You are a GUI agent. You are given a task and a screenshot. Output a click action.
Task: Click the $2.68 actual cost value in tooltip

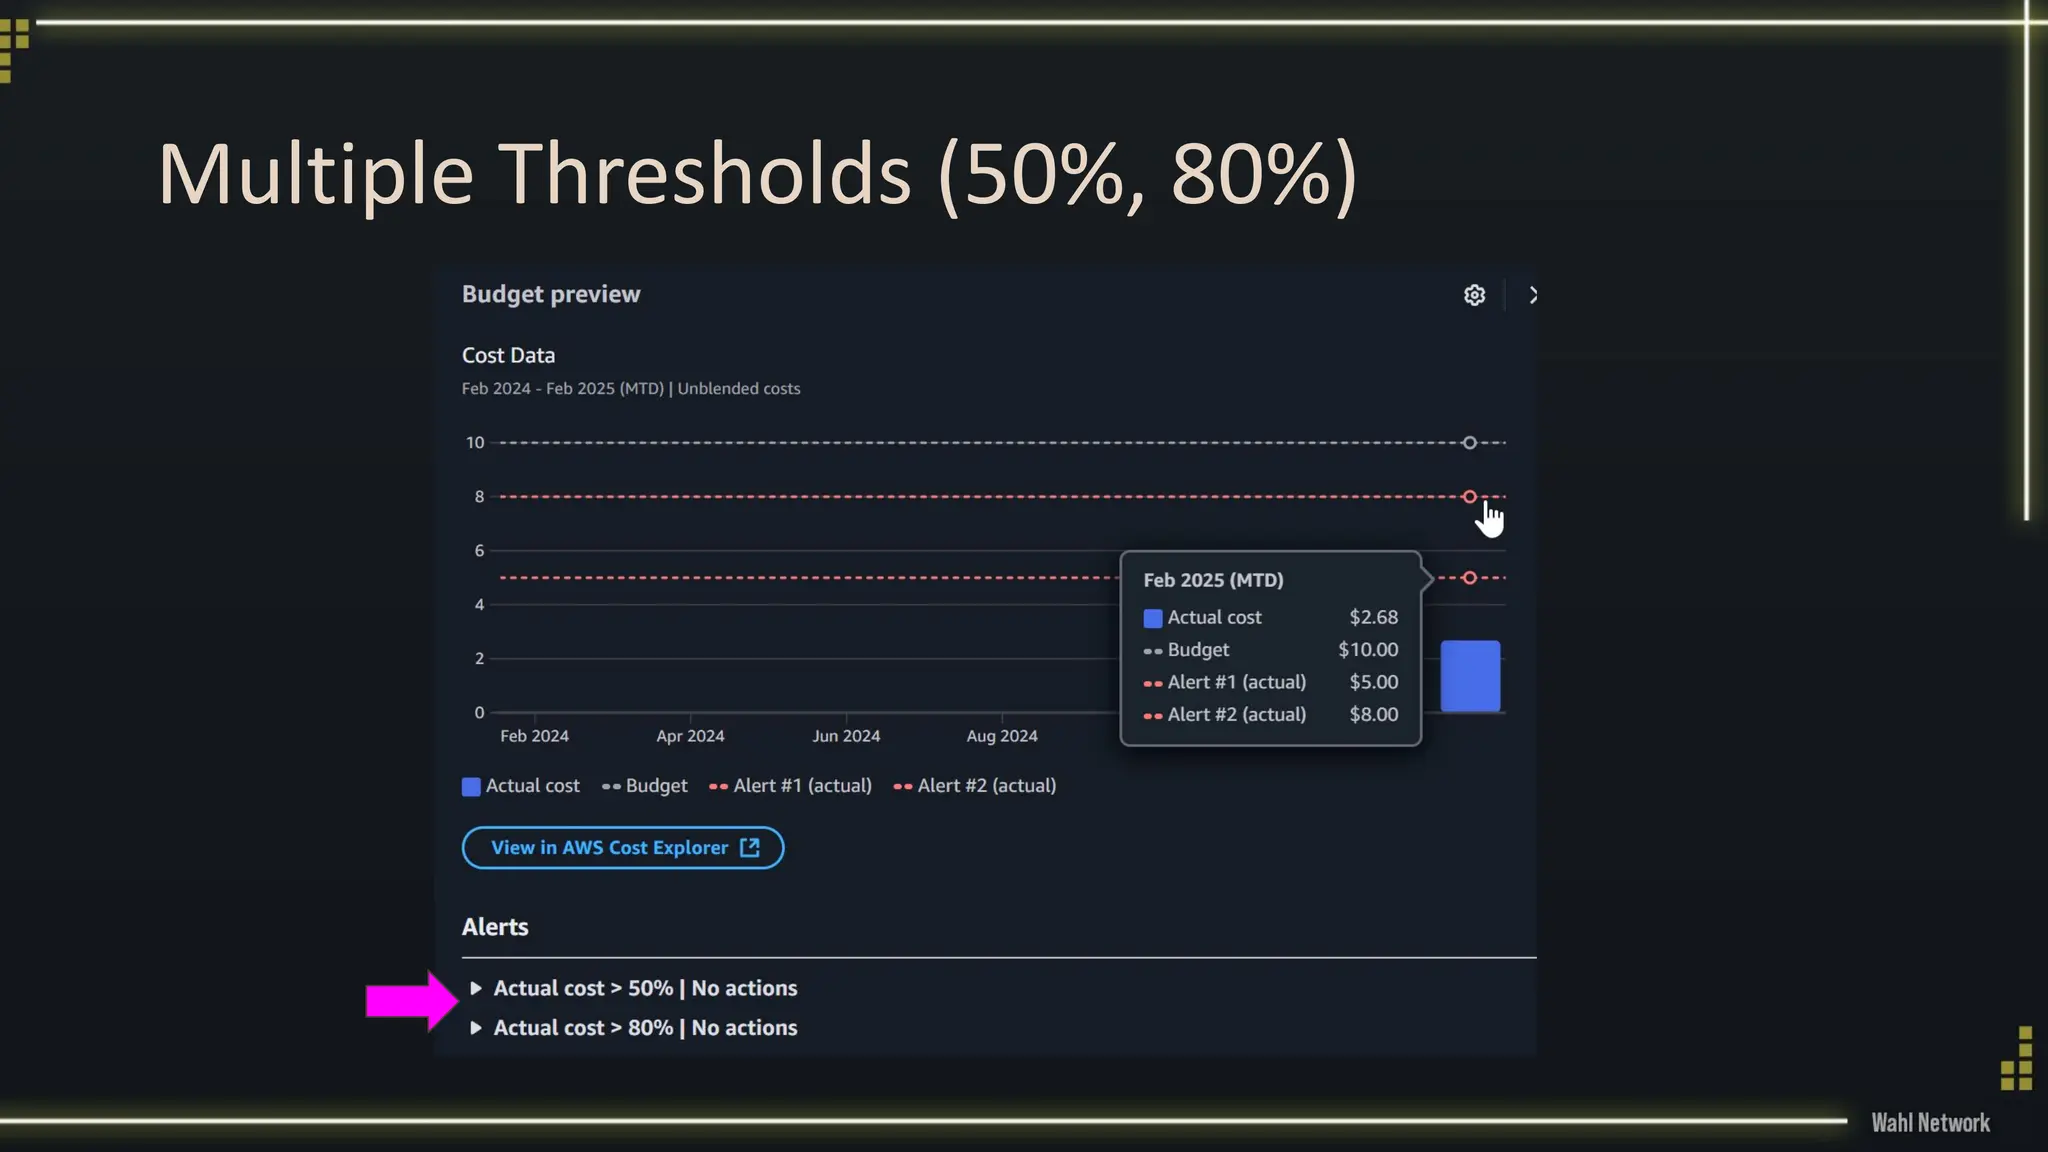1374,617
